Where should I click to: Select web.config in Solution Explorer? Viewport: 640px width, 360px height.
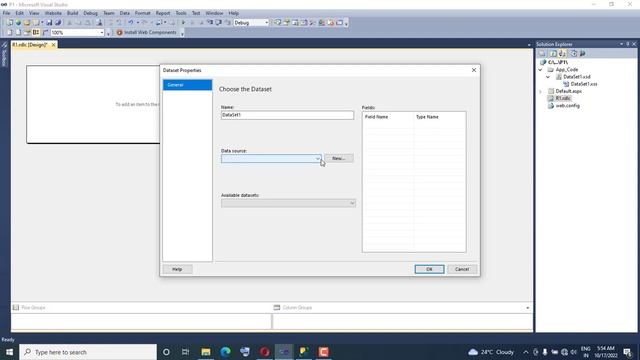tap(567, 106)
